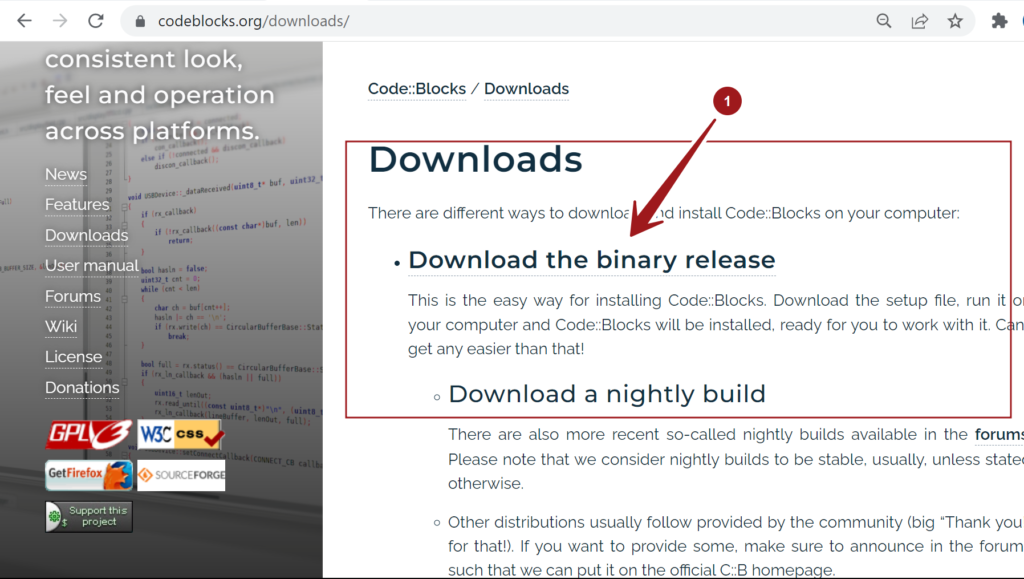1024x579 pixels.
Task: Click the padlock site security icon
Action: point(138,19)
